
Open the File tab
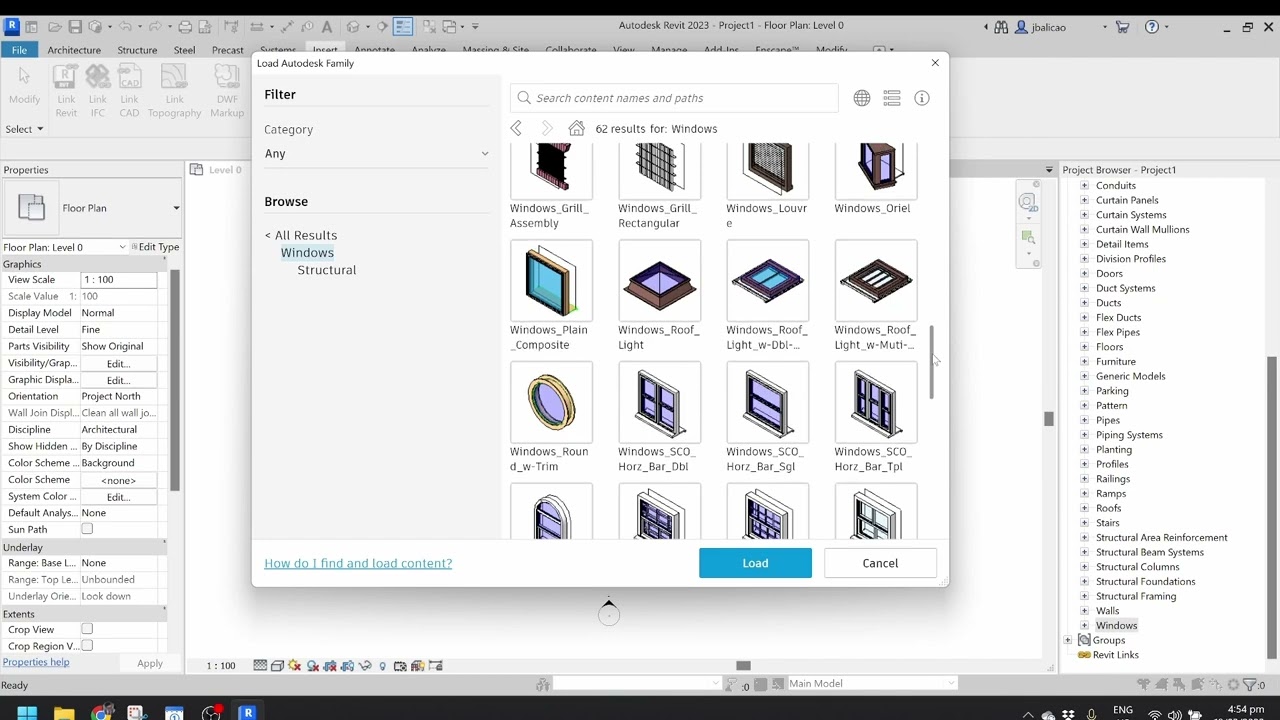pyautogui.click(x=19, y=50)
